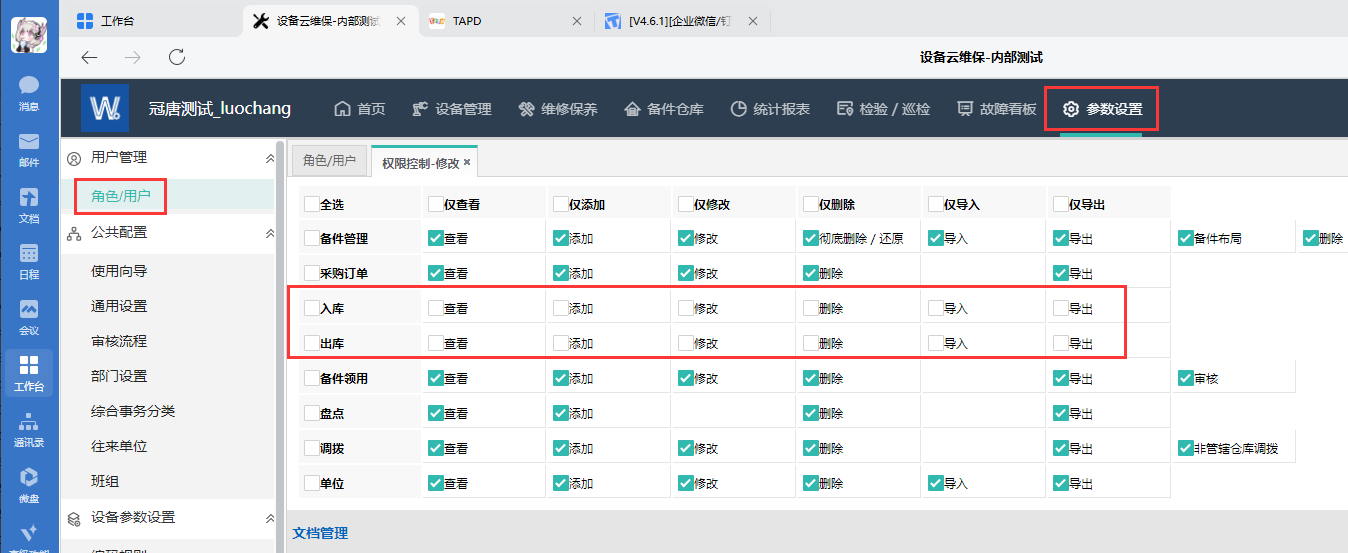Uncheck 彻底删除 / 还原 in 备件管理 row
Viewport: 1348px width, 553px height.
click(x=811, y=238)
